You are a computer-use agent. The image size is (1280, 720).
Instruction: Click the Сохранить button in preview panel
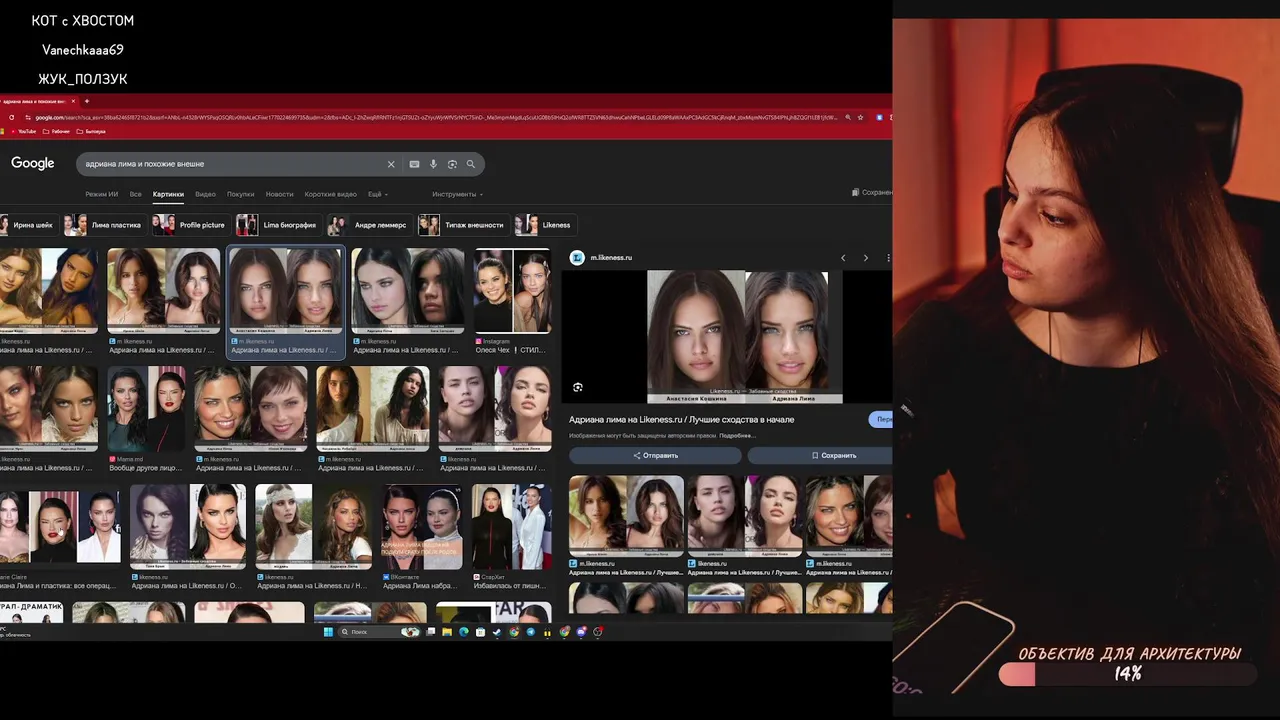[820, 455]
